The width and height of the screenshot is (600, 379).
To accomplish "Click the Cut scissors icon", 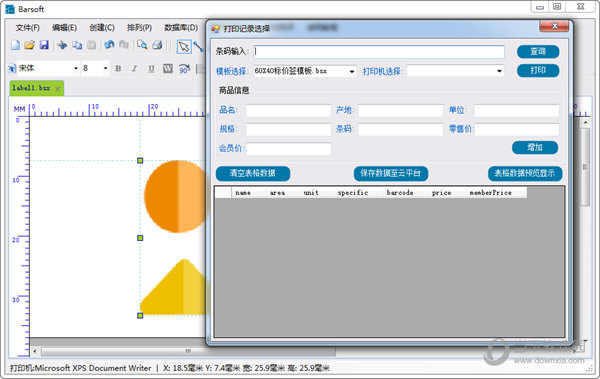I will (62, 45).
